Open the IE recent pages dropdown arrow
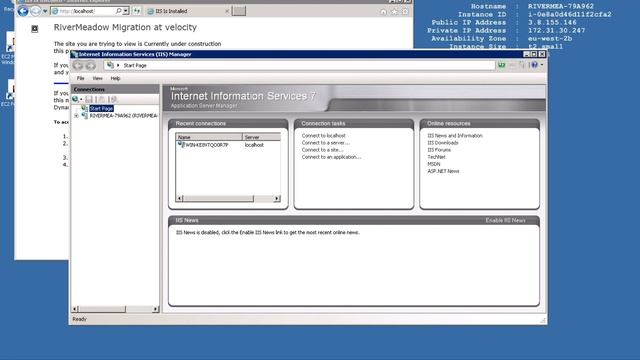This screenshot has height=360, width=640. click(x=45, y=11)
